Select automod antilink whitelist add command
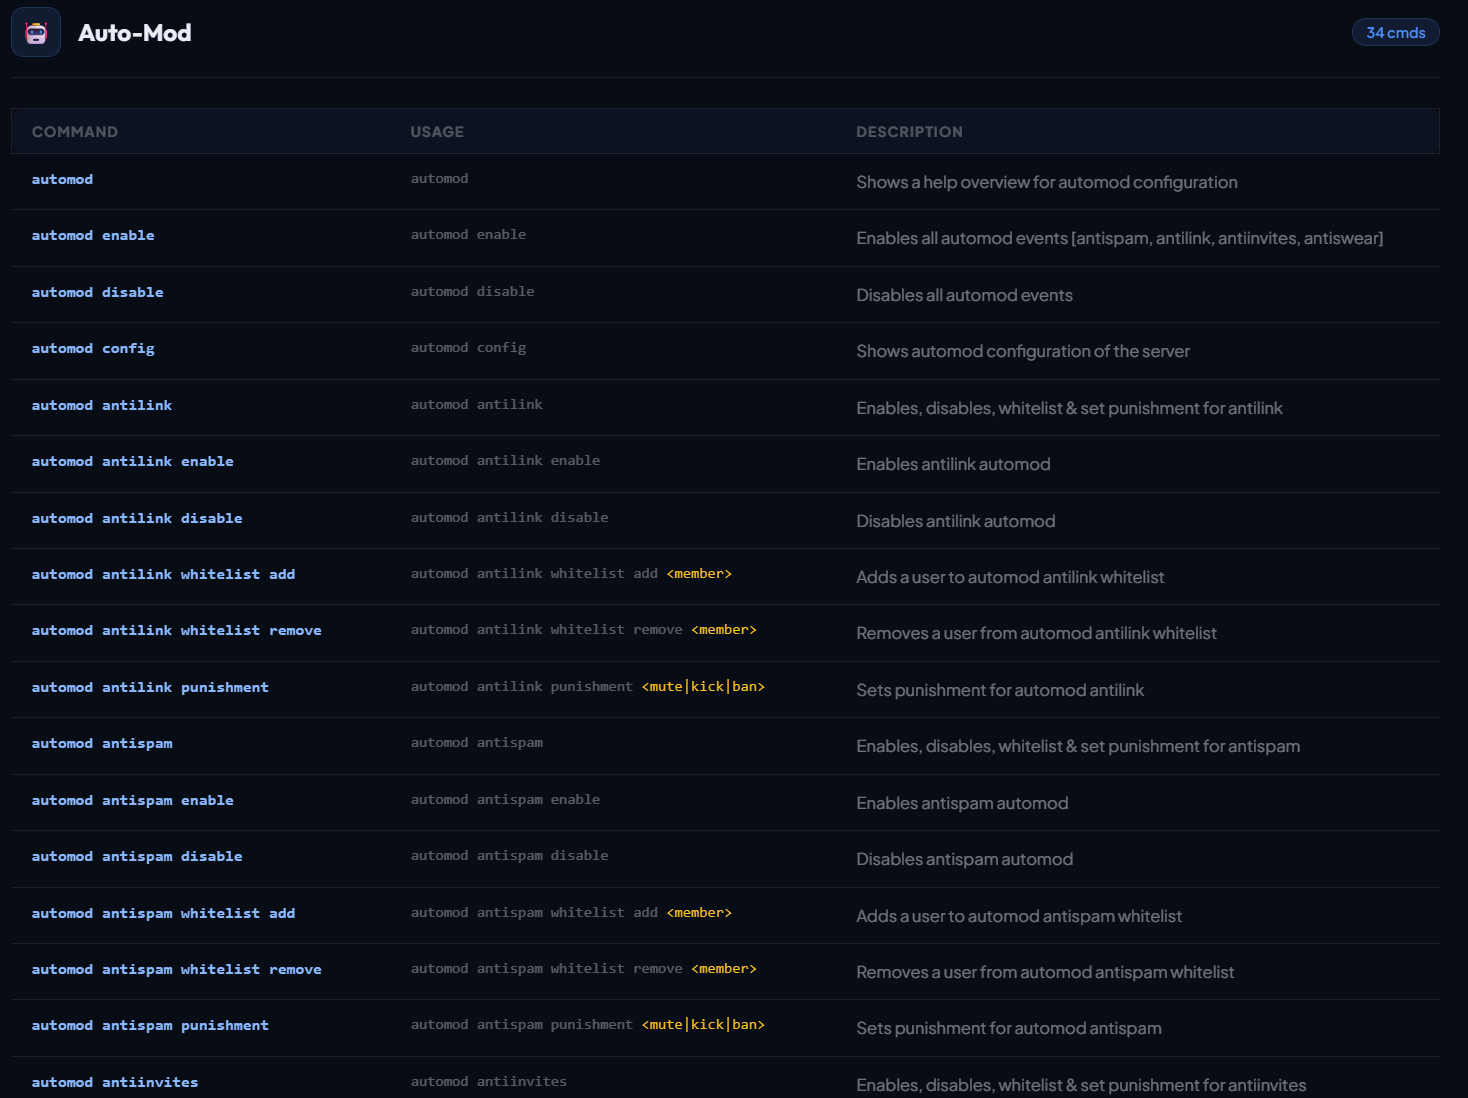The image size is (1468, 1098). 163,574
